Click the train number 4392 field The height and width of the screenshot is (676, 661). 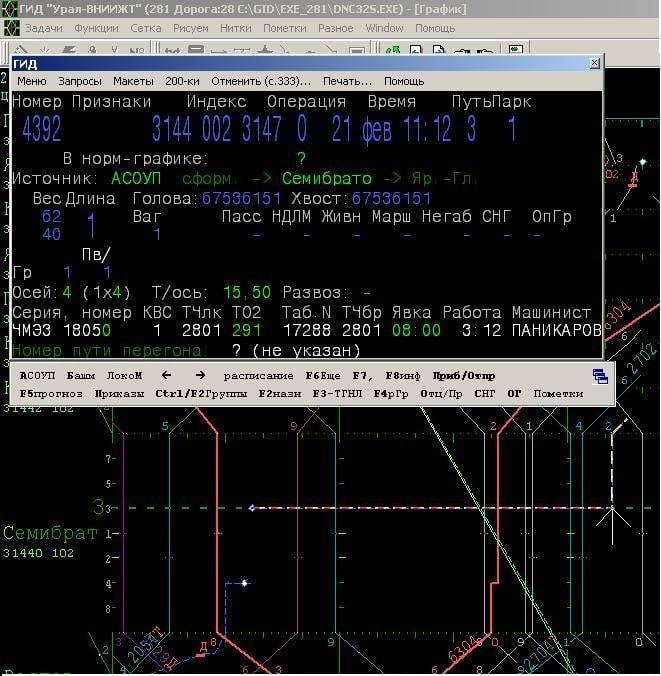[42, 128]
